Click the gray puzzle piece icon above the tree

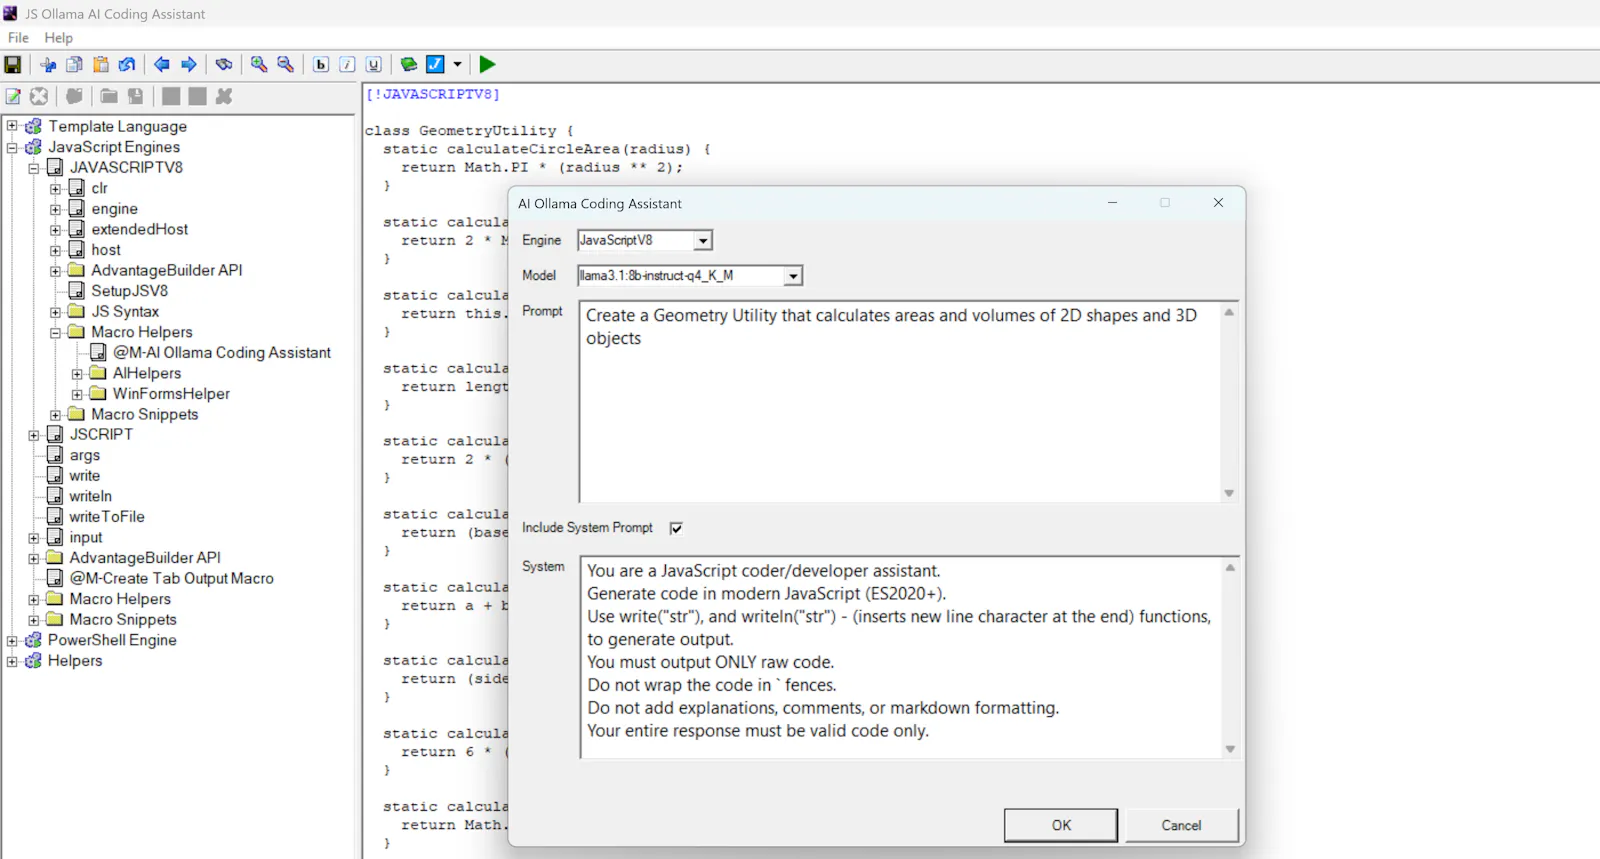(74, 96)
